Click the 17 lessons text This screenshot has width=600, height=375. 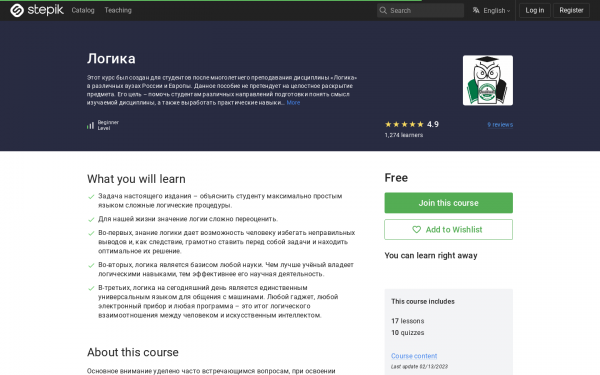click(408, 321)
